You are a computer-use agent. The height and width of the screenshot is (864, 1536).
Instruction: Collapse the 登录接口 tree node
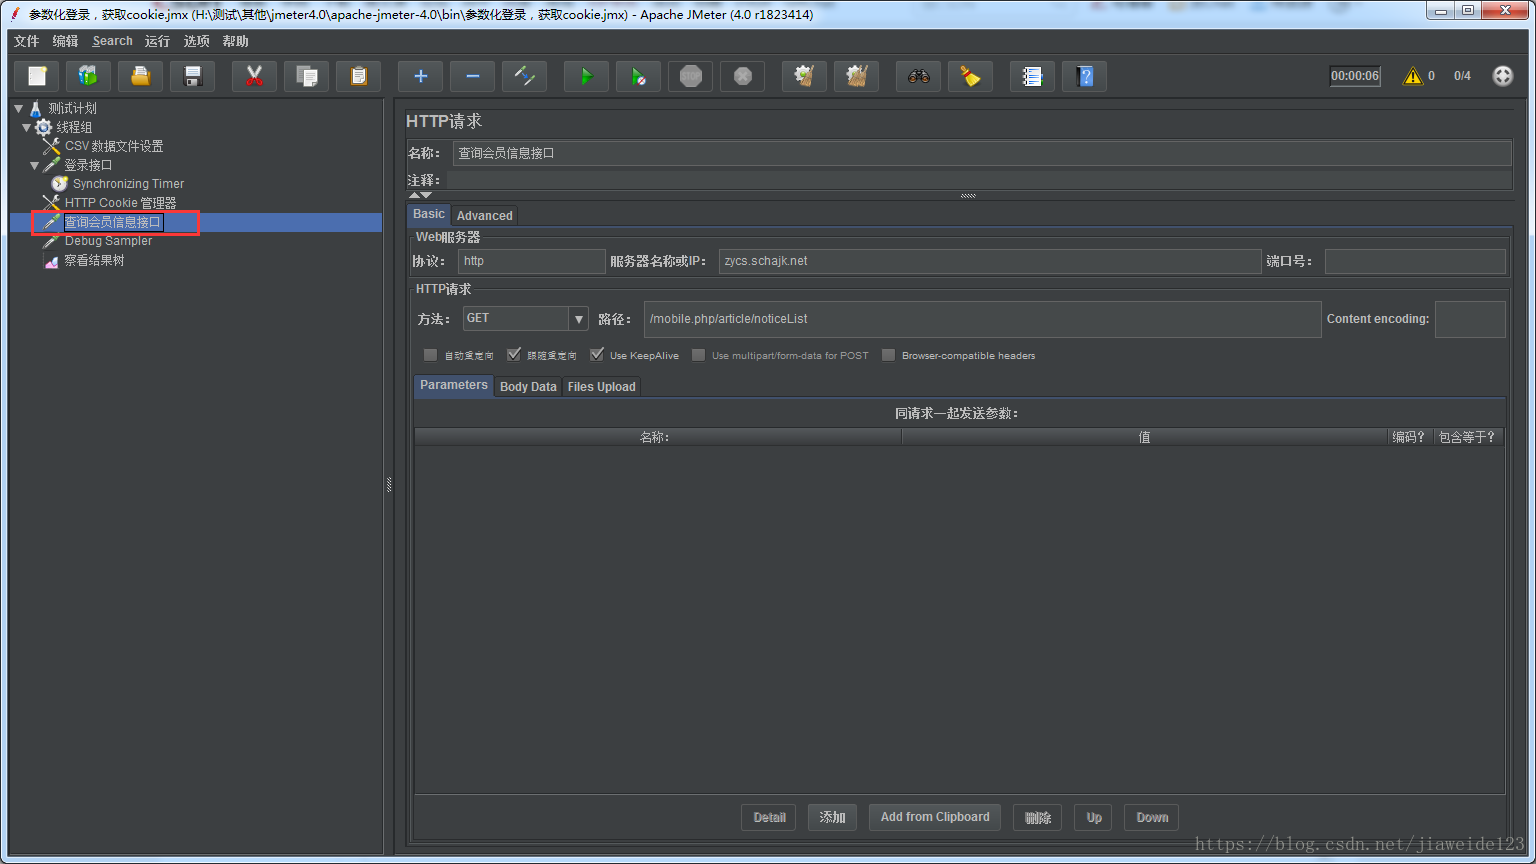coord(35,165)
